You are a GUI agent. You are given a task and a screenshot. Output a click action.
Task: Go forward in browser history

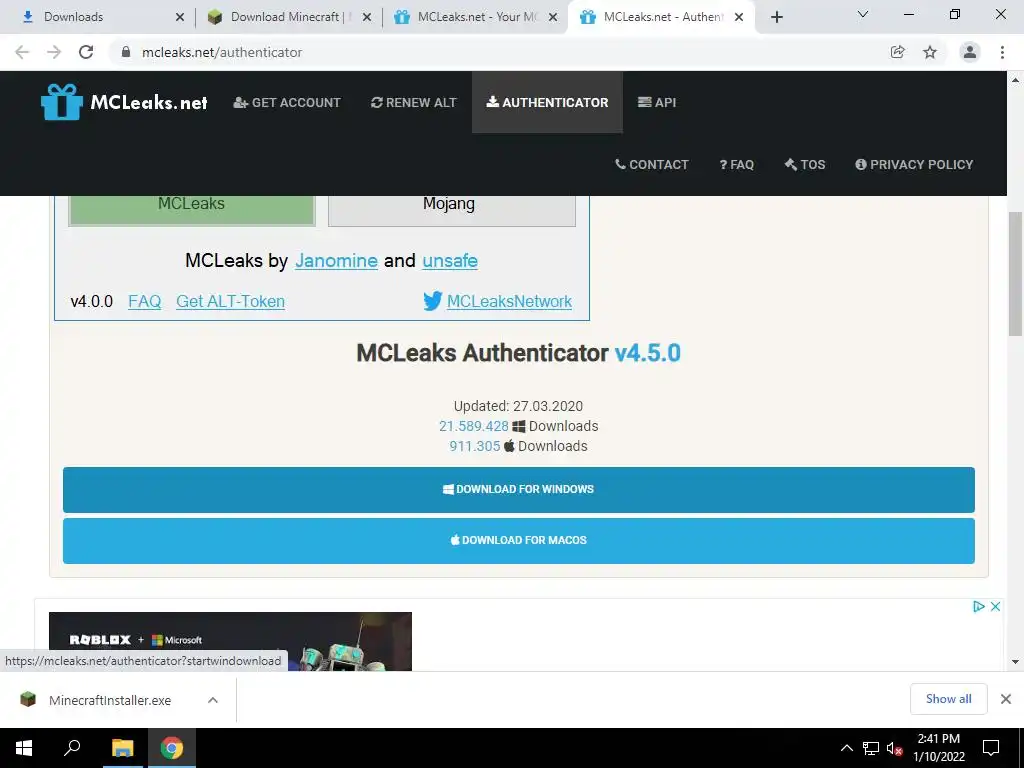pyautogui.click(x=54, y=52)
